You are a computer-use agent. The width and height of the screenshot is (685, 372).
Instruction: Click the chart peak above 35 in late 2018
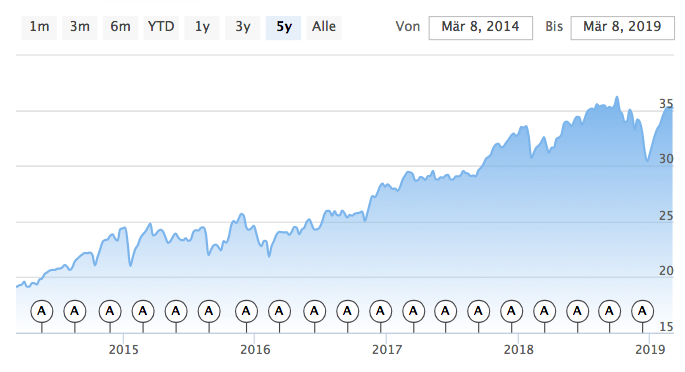click(617, 97)
